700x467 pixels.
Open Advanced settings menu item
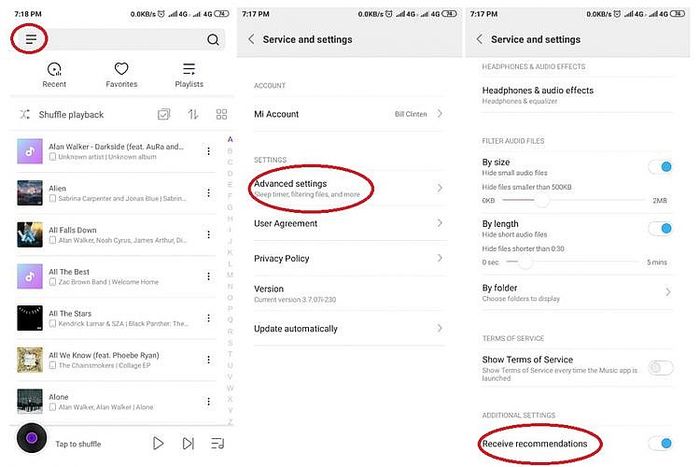tap(312, 188)
